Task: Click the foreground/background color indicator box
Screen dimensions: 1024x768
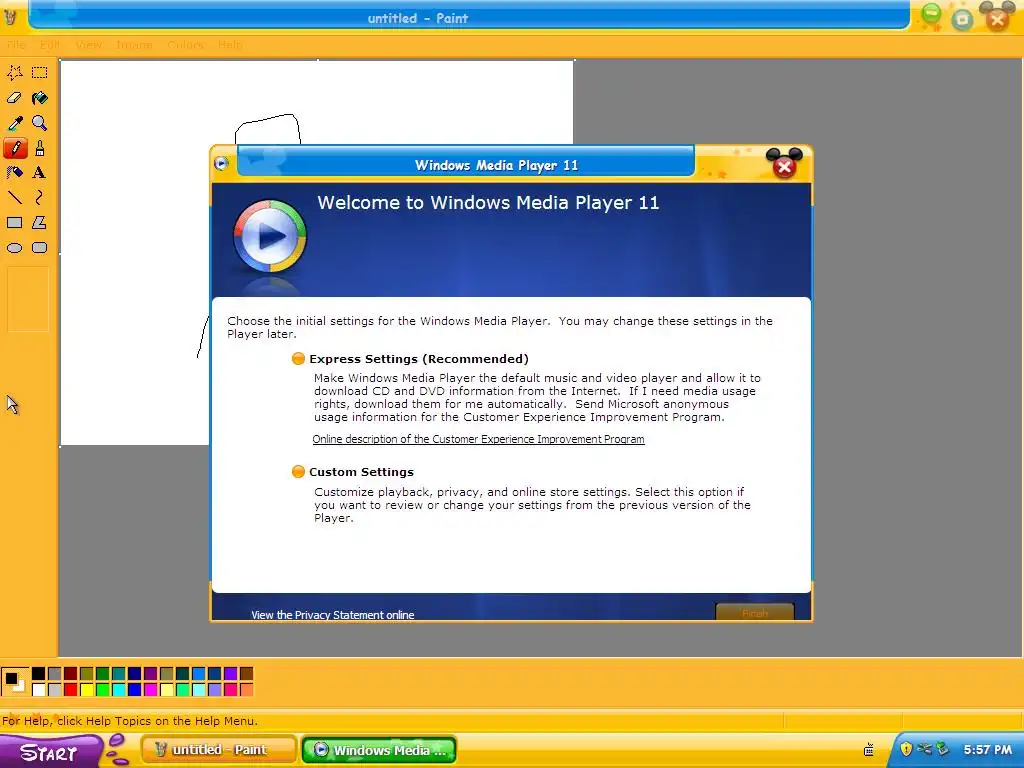Action: tap(14, 680)
